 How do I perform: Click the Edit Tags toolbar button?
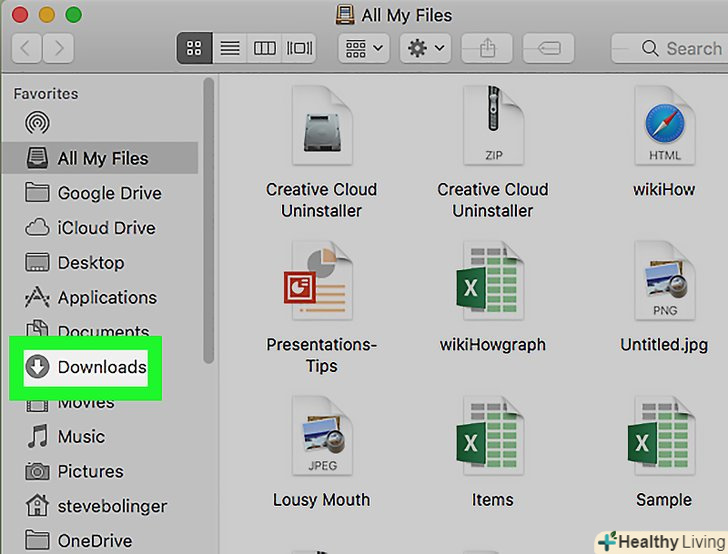[548, 48]
